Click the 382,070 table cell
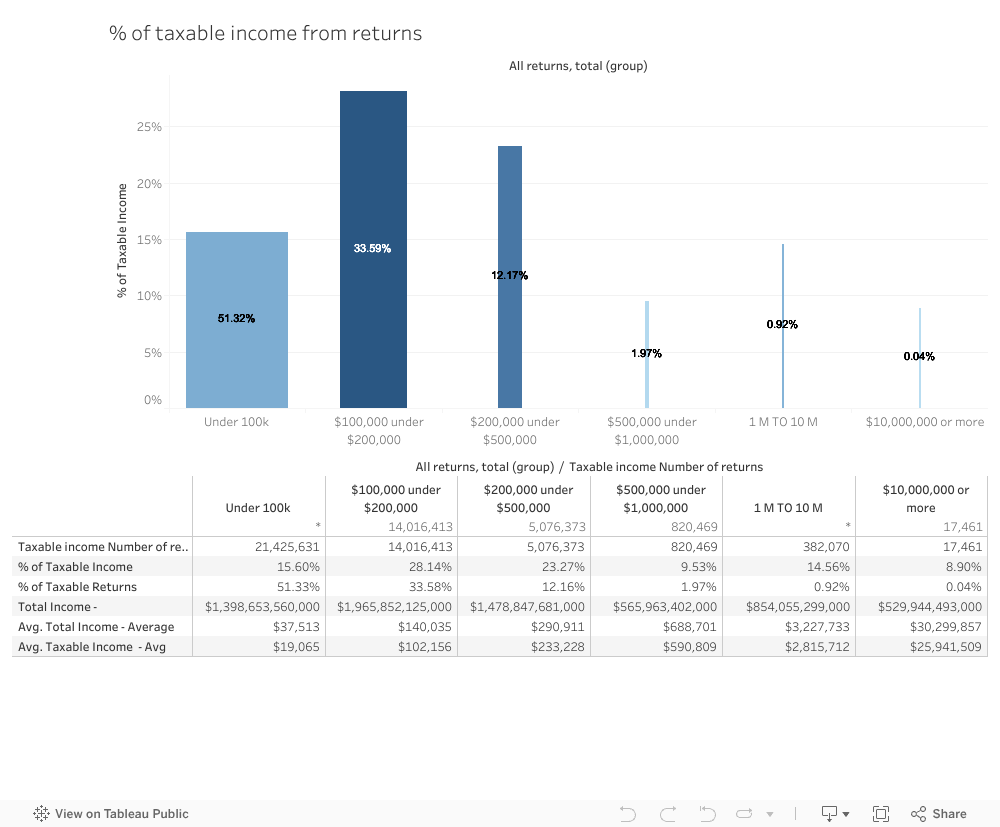Image resolution: width=1000 pixels, height=827 pixels. tap(826, 546)
